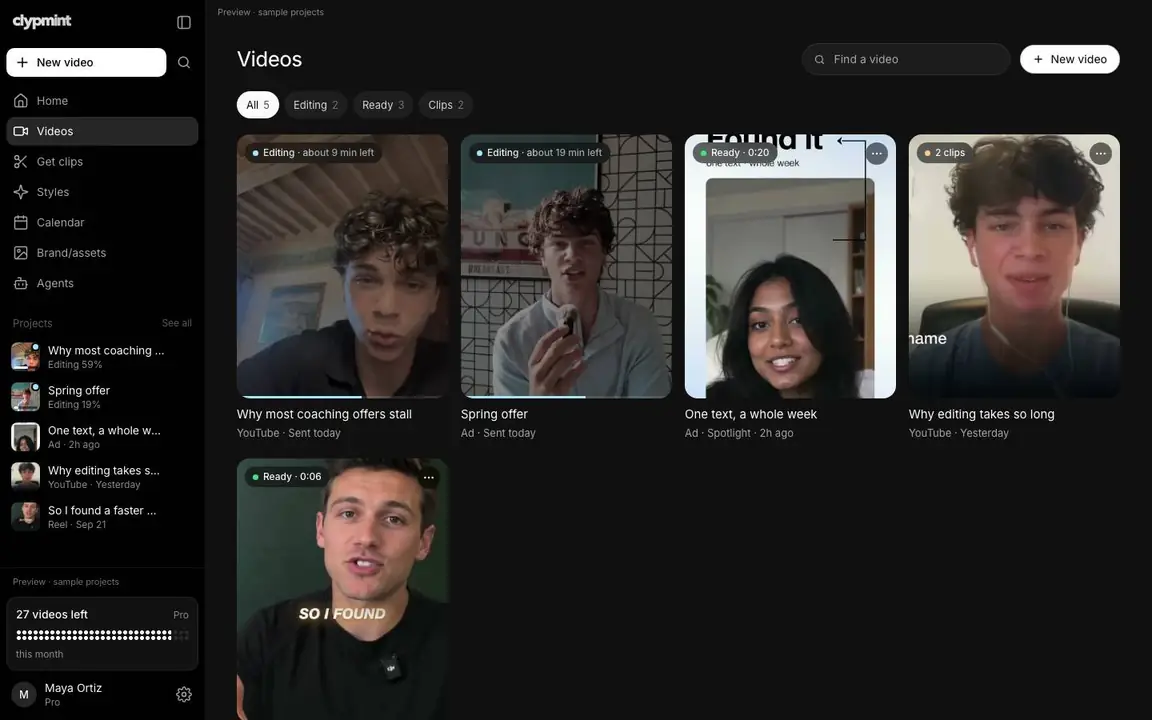Click header New video button
Viewport: 1152px width, 720px height.
click(x=1069, y=60)
